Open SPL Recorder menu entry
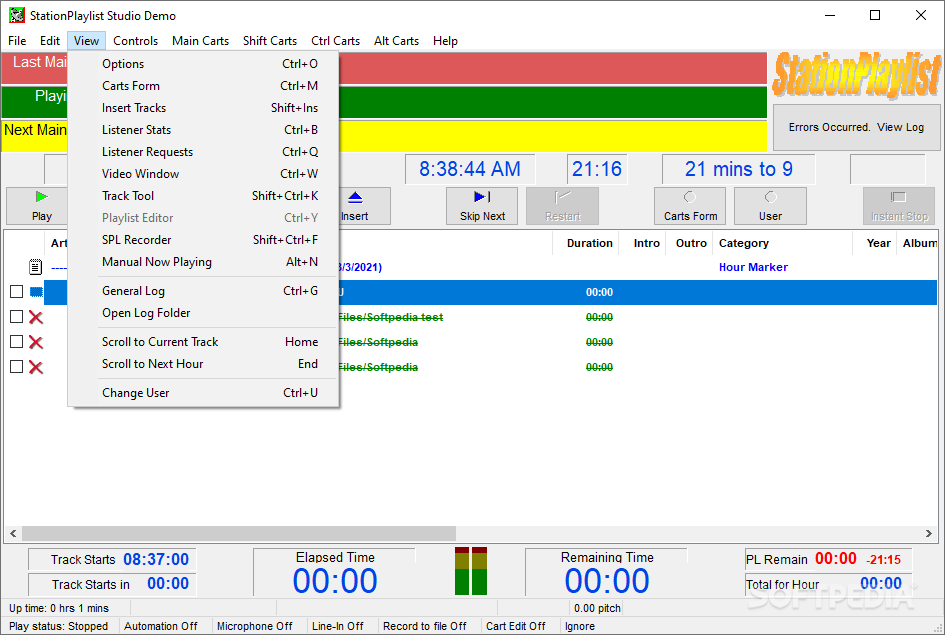Screen dimensions: 945x635 (x=204, y=240)
